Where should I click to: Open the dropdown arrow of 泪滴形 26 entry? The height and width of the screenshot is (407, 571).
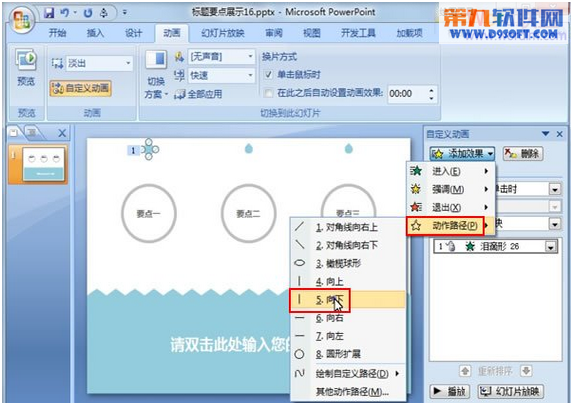(551, 247)
